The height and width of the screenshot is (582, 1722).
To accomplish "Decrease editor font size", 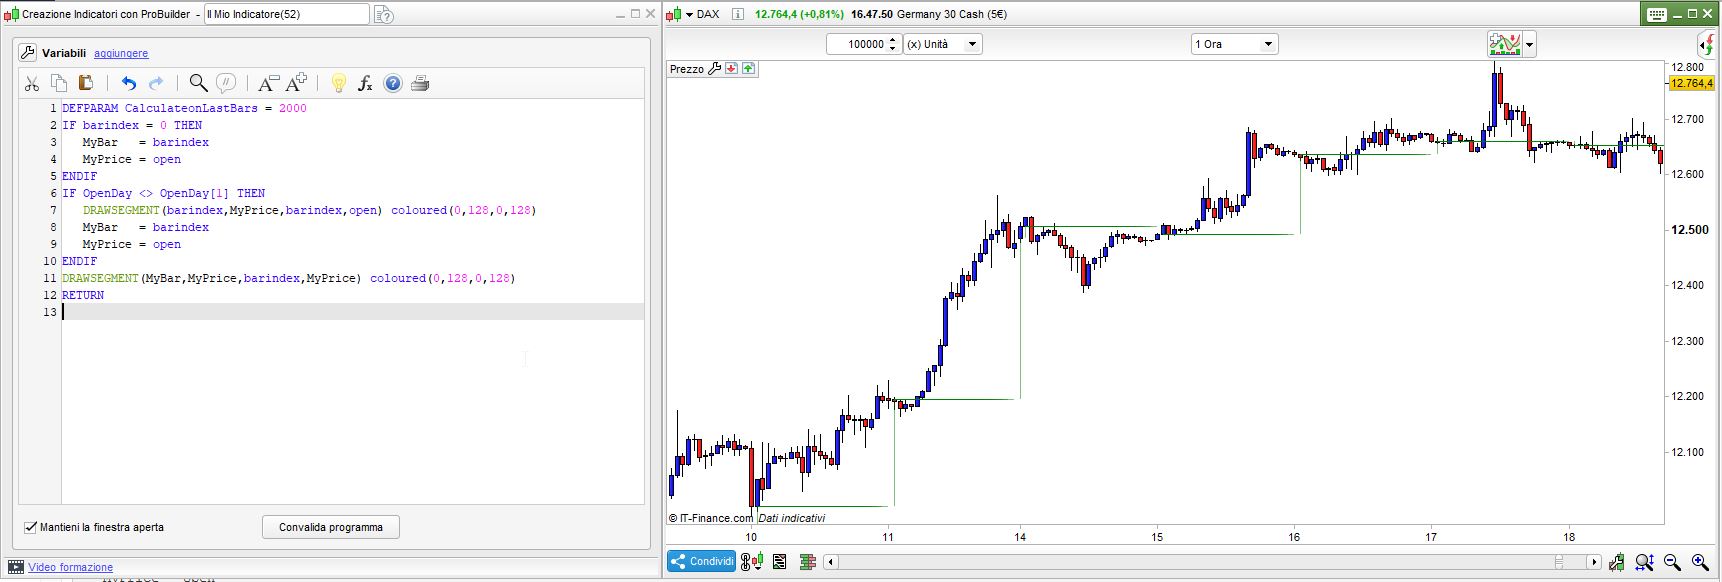I will point(268,84).
